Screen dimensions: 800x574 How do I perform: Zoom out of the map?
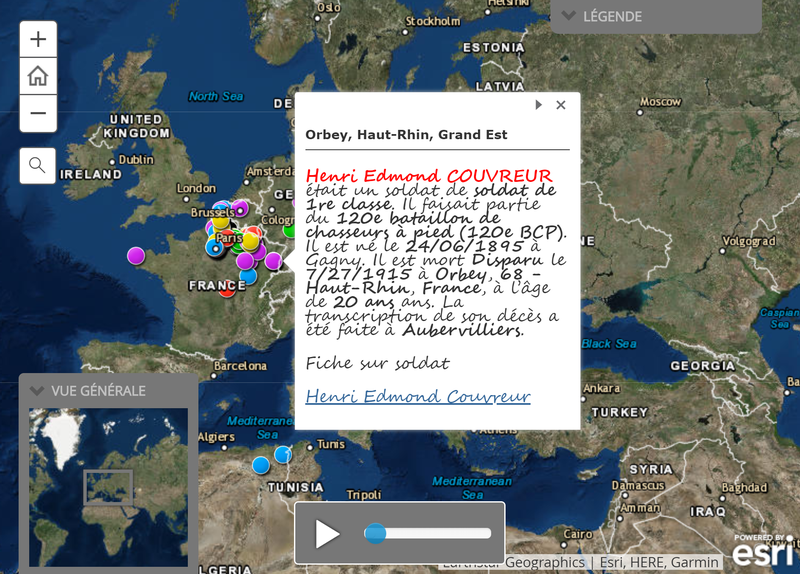coord(38,113)
